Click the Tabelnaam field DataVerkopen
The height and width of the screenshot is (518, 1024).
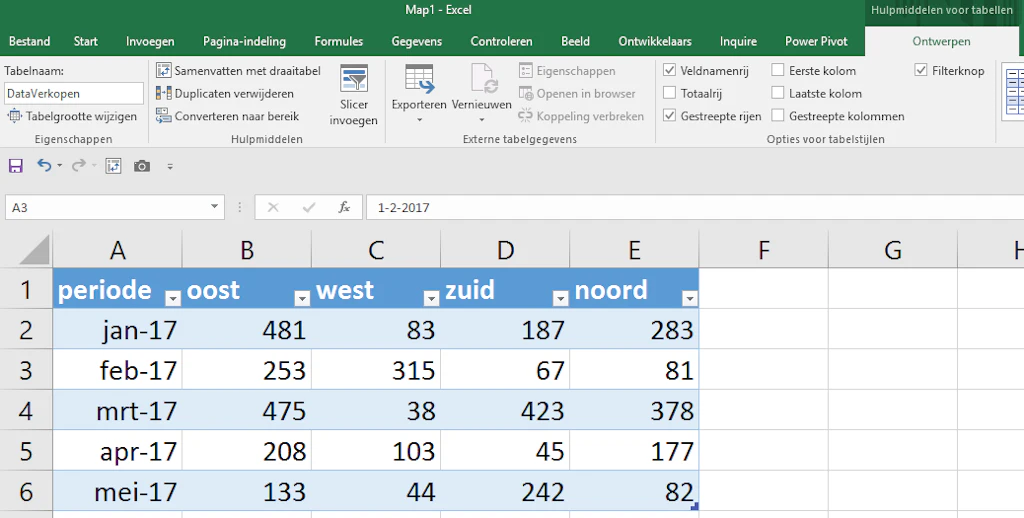(74, 93)
